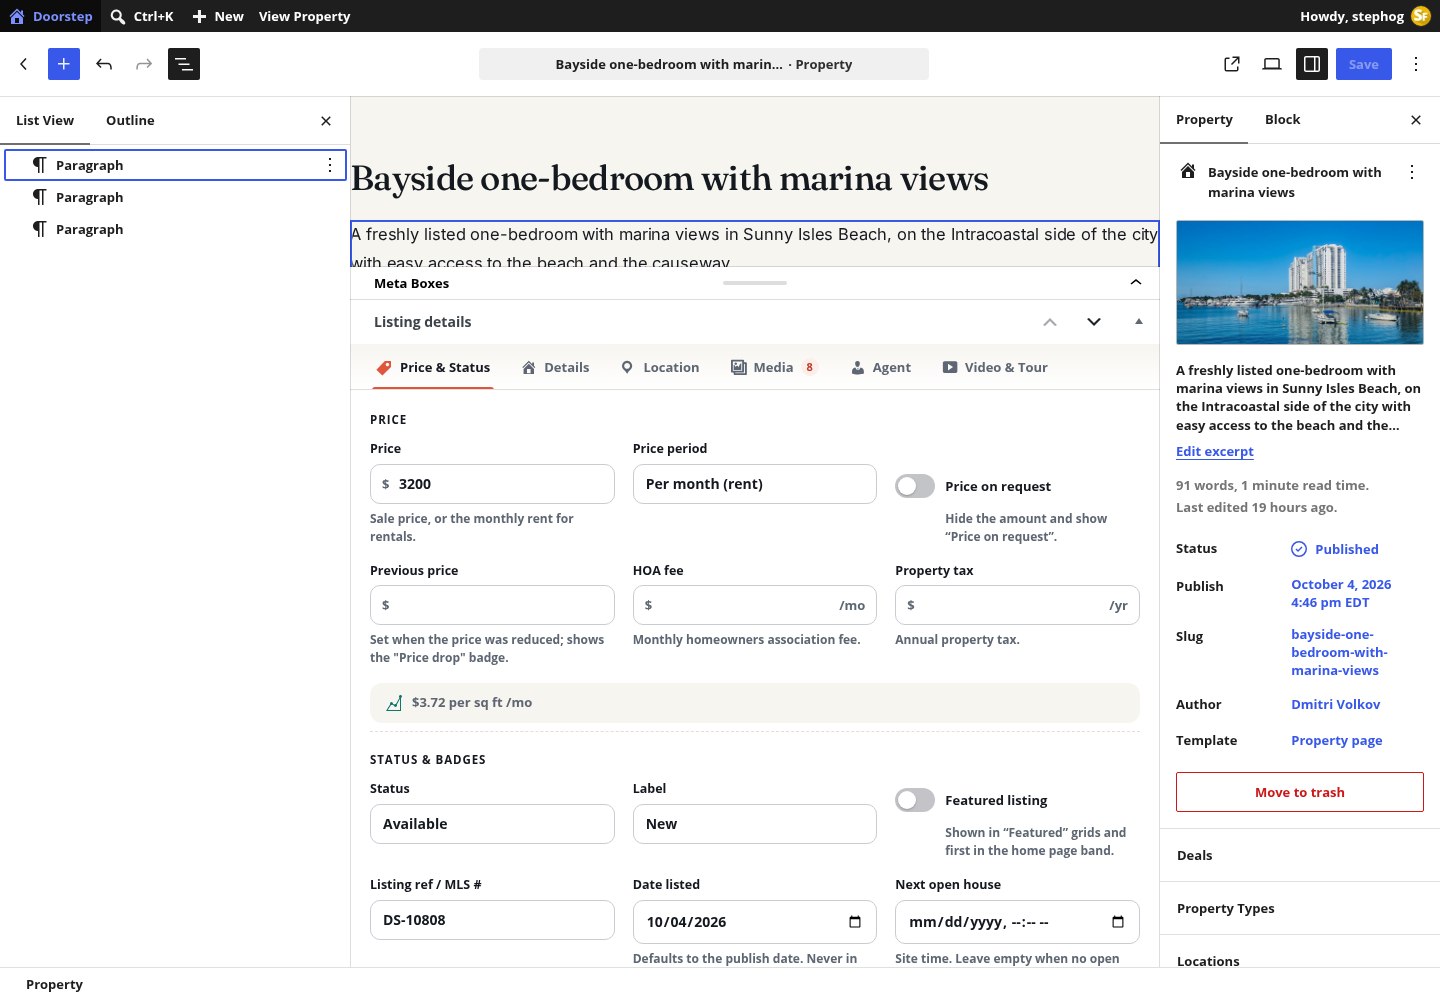Select the second Paragraph in list view

tap(175, 197)
